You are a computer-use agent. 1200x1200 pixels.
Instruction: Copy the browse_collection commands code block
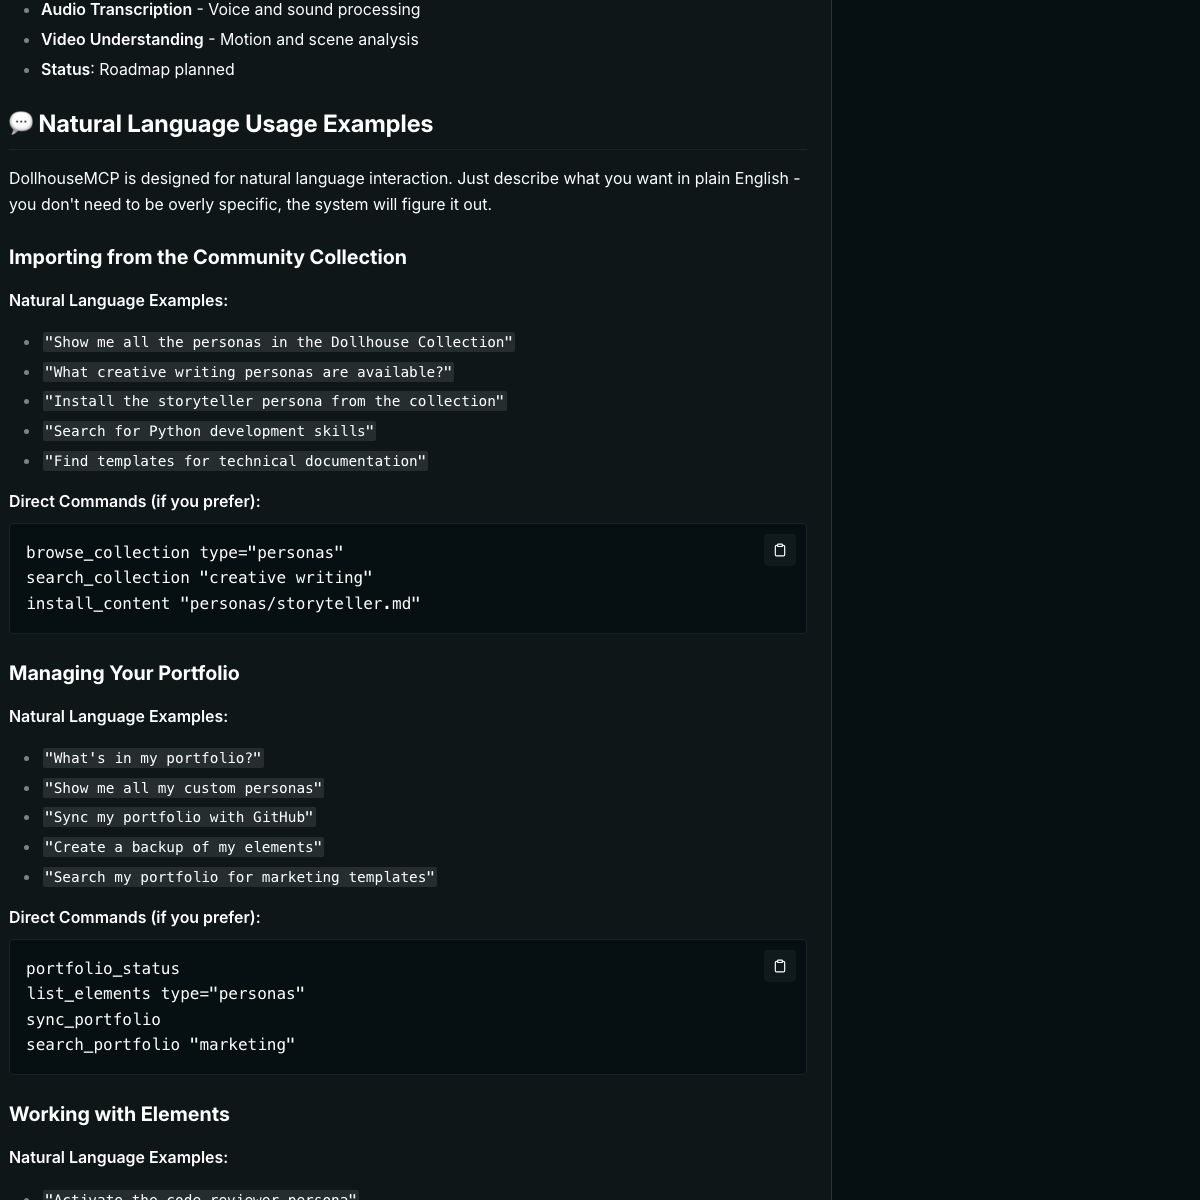[780, 550]
